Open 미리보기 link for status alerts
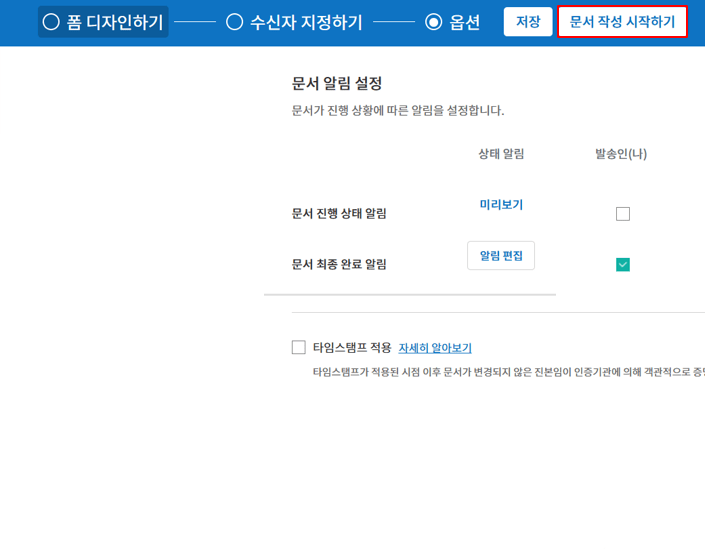The image size is (705, 549). click(x=501, y=205)
